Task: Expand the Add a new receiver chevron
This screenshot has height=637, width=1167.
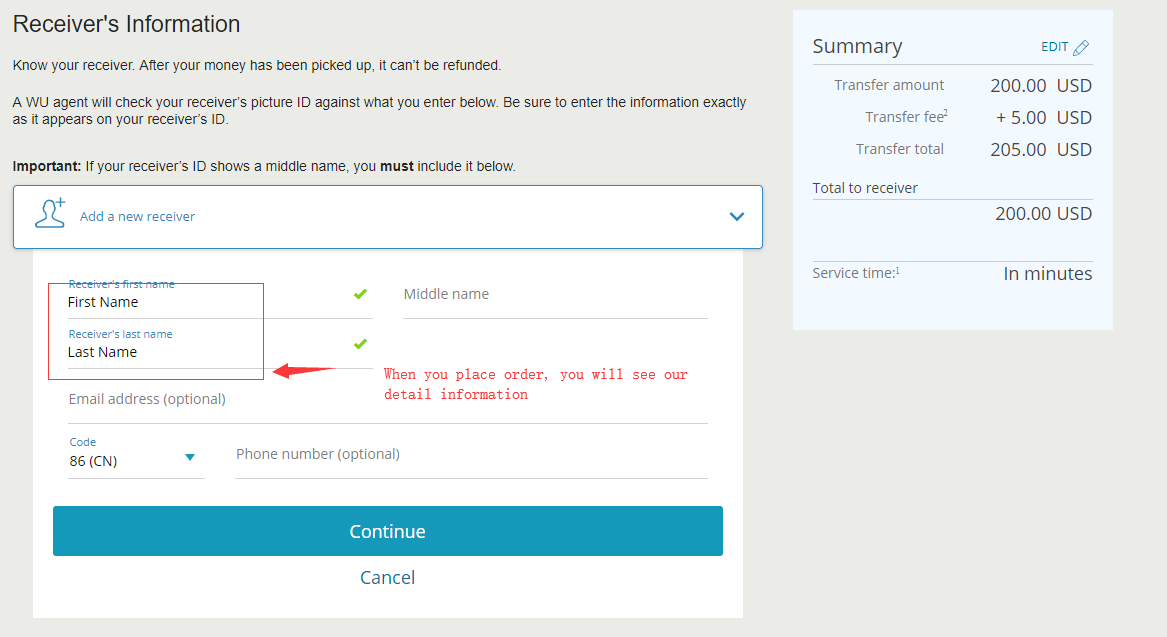Action: tap(737, 217)
